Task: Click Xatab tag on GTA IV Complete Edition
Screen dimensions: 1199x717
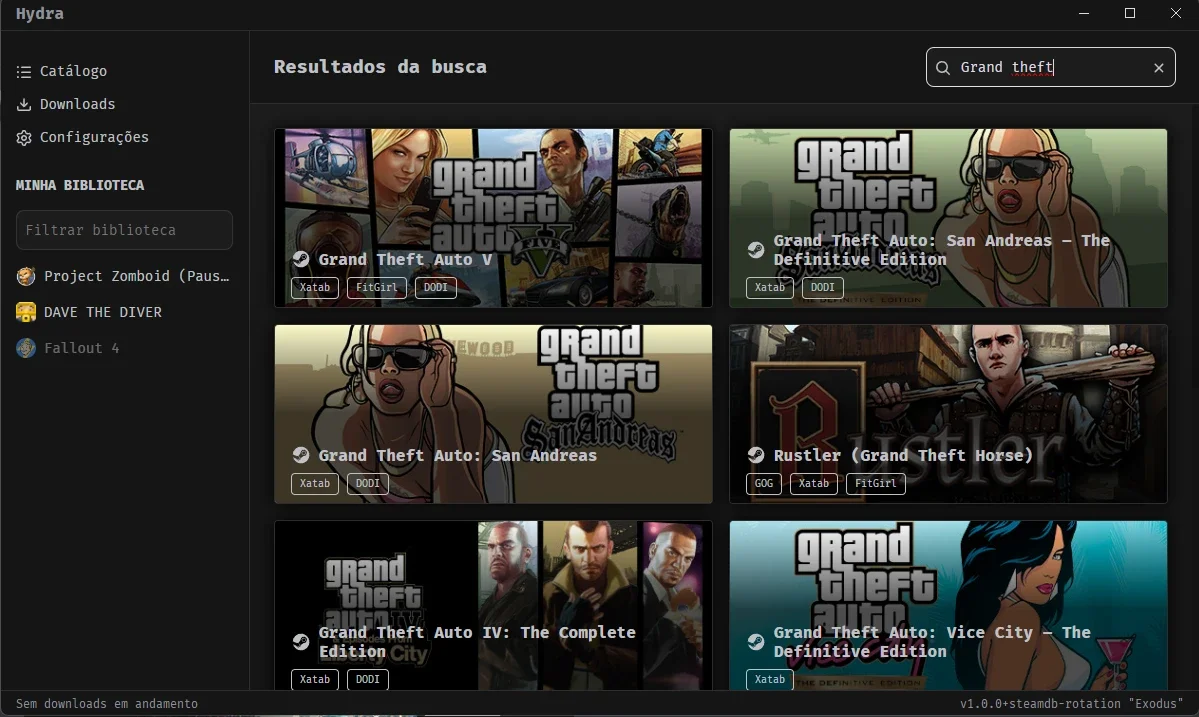Action: tap(314, 679)
